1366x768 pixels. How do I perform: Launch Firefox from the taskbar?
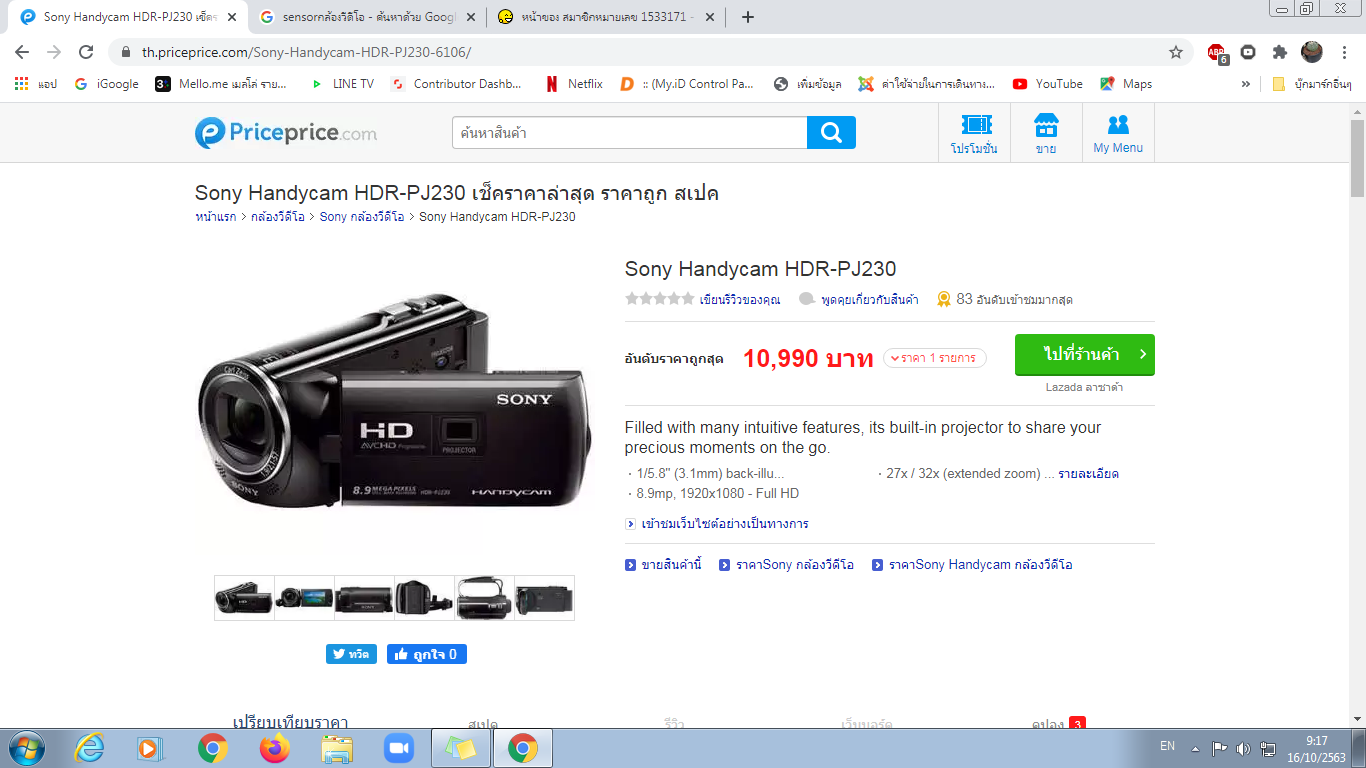pyautogui.click(x=273, y=748)
